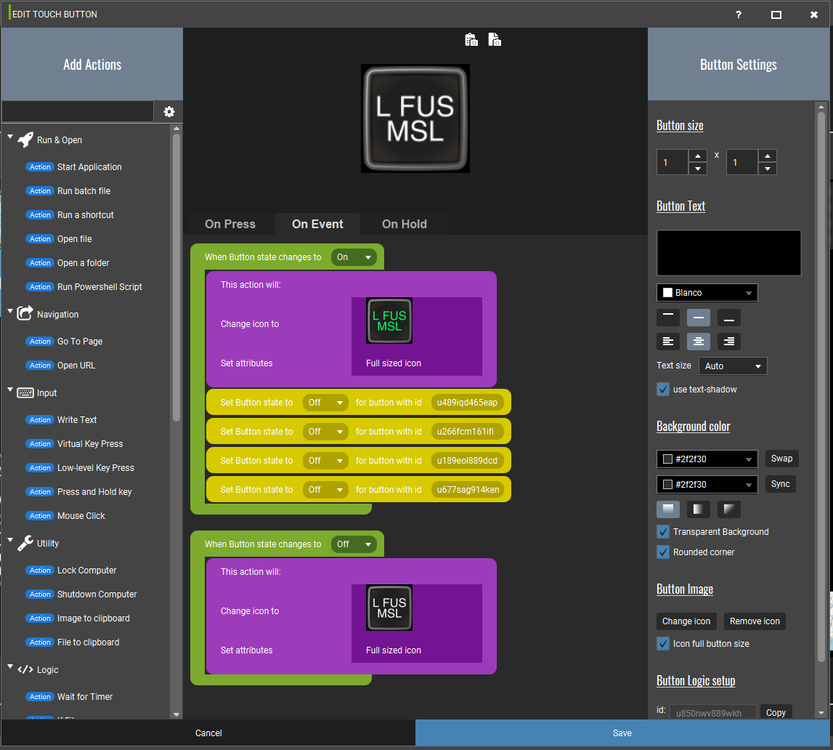Switch to the On Hold tab
Image resolution: width=833 pixels, height=750 pixels.
point(404,224)
